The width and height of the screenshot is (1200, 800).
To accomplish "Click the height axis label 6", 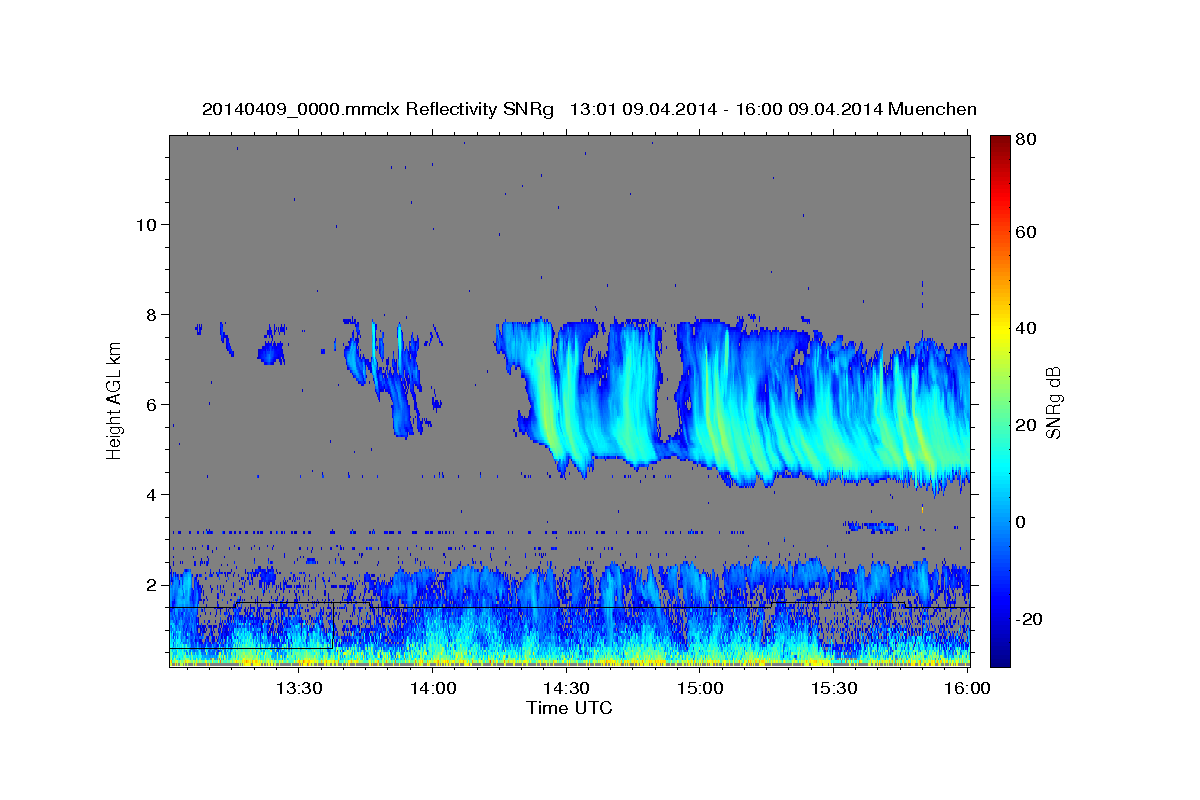I will pos(152,404).
